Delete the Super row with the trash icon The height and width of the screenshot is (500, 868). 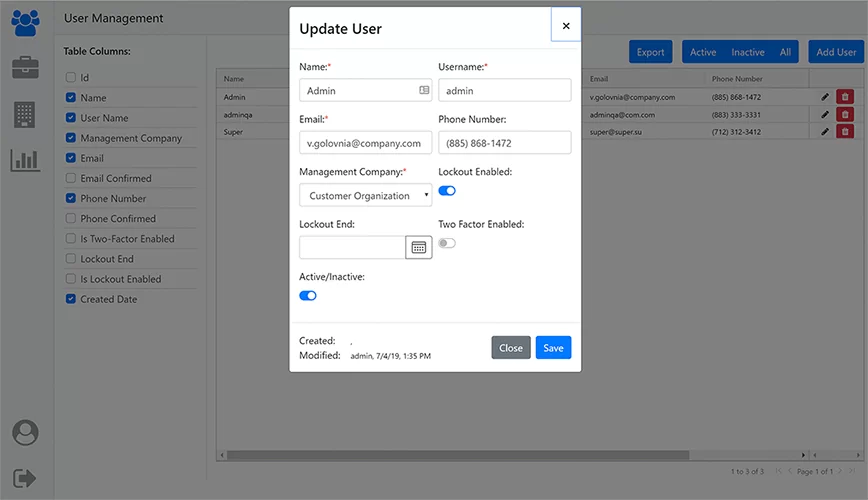tap(845, 132)
